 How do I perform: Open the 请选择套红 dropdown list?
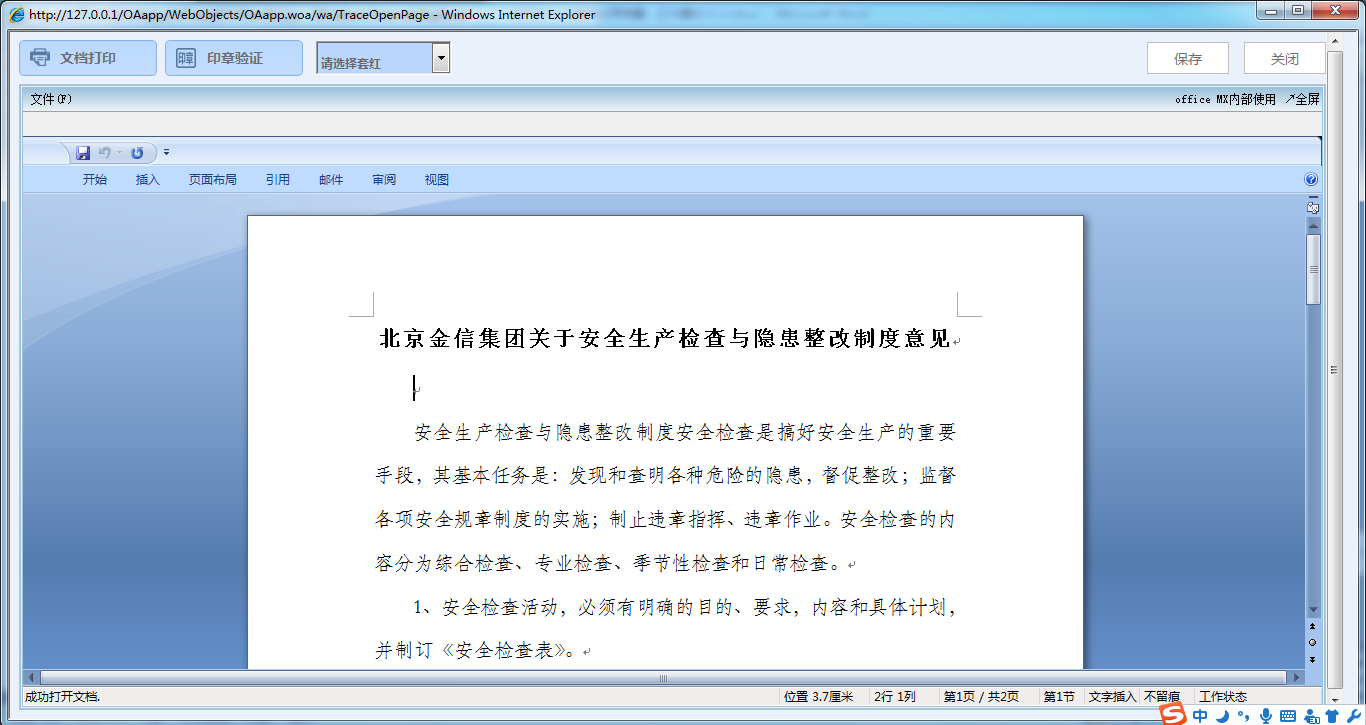coord(441,57)
